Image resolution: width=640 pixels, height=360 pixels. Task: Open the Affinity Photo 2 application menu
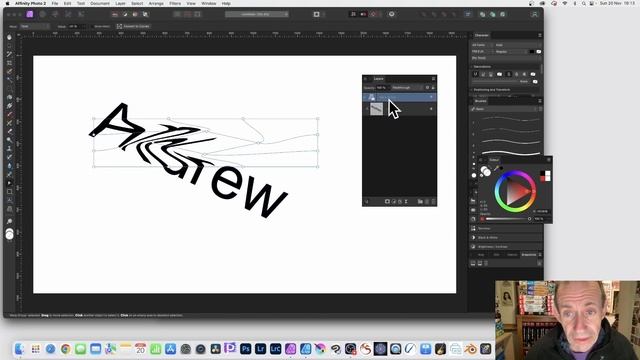coord(30,3)
